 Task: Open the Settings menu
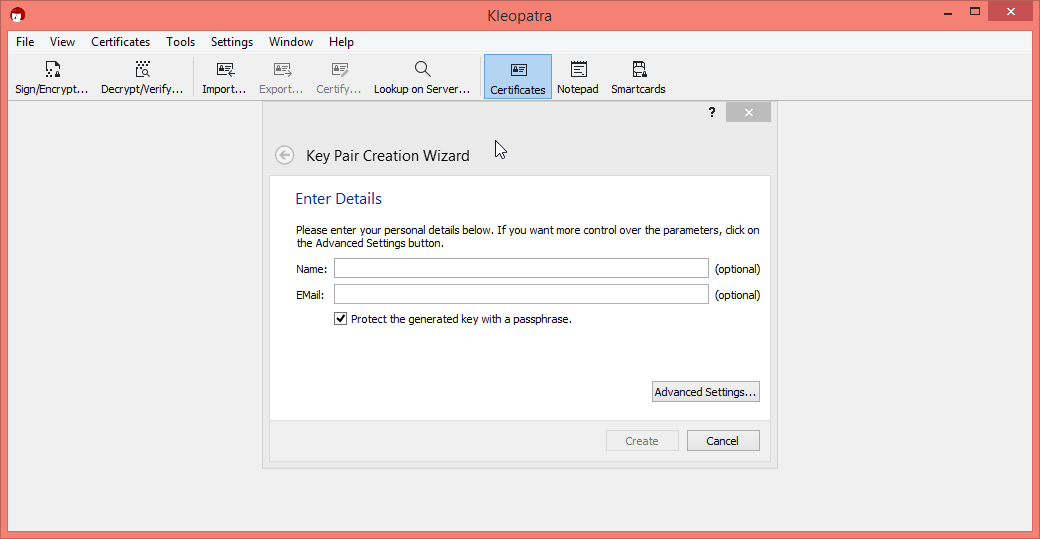point(232,42)
